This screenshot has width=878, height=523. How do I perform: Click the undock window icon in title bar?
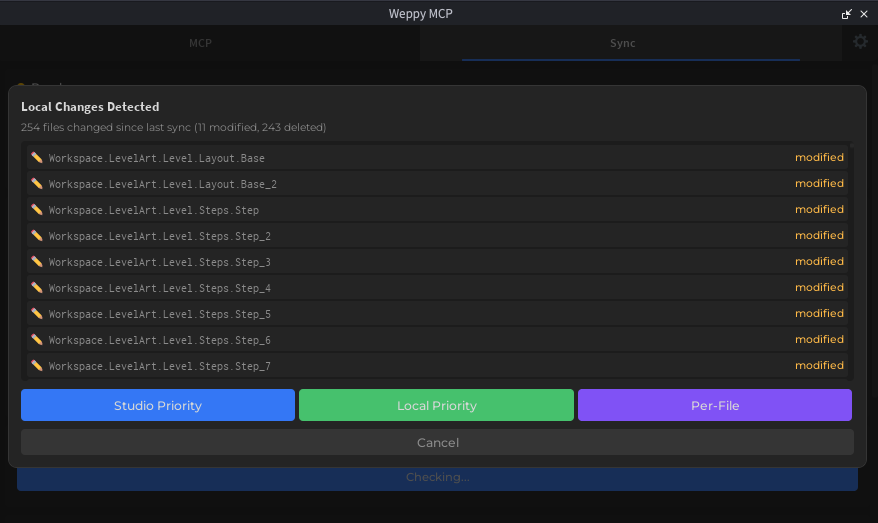(x=847, y=14)
